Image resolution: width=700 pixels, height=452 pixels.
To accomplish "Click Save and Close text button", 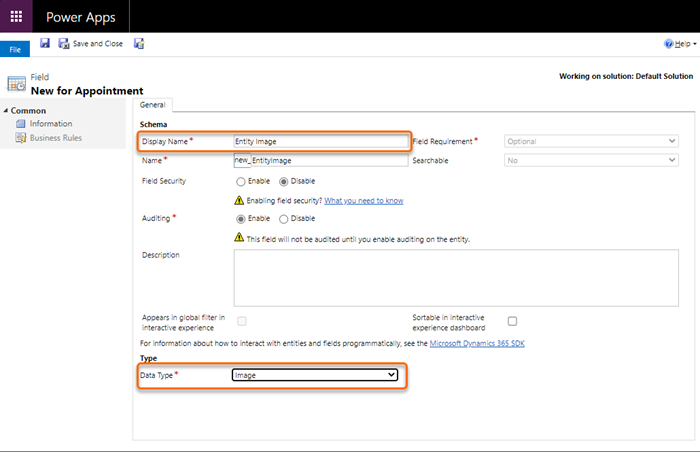I will (98, 43).
